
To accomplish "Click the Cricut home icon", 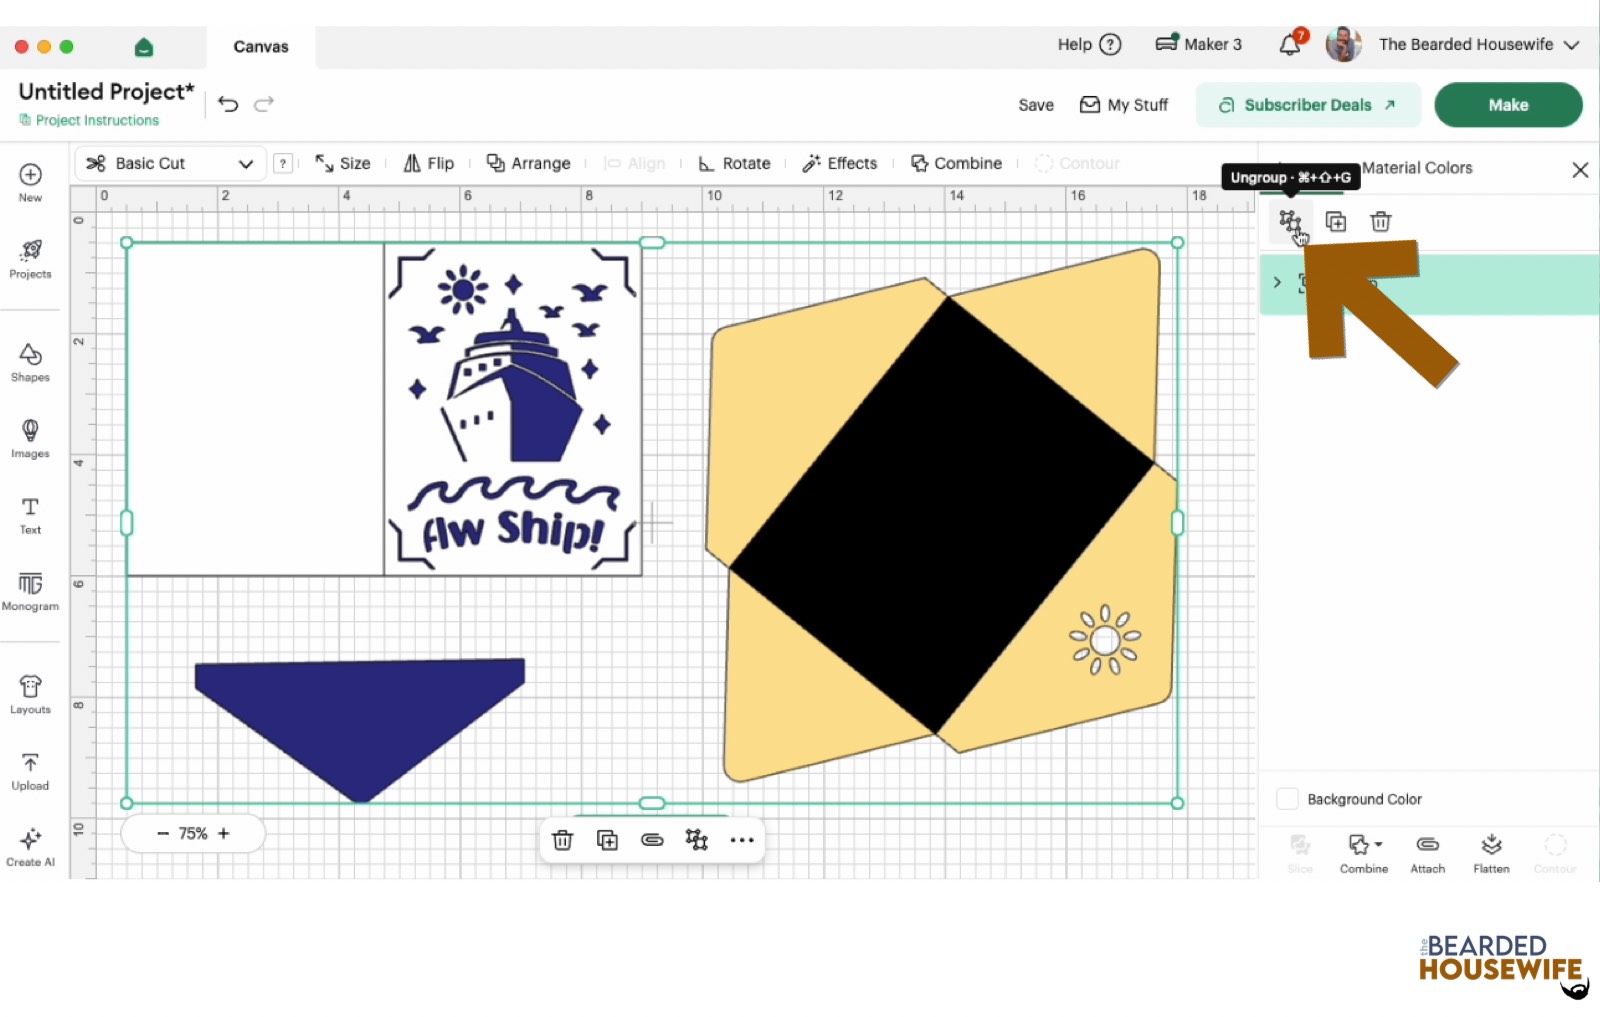I will click(144, 47).
